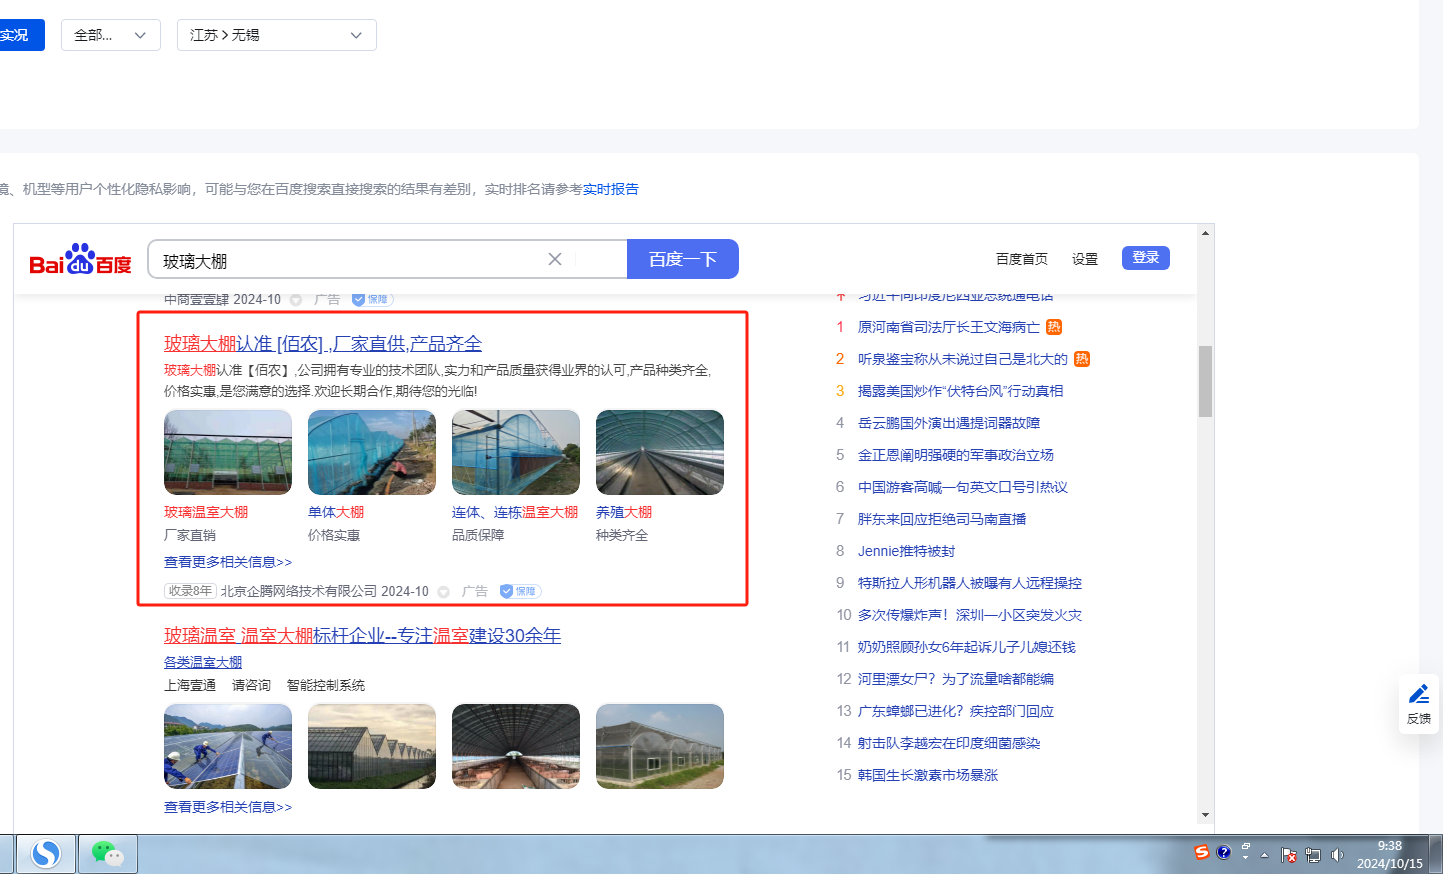This screenshot has height=874, width=1443.
Task: Open hot search 揭露美国炒作"伏特台风"行动真相
Action: point(961,391)
